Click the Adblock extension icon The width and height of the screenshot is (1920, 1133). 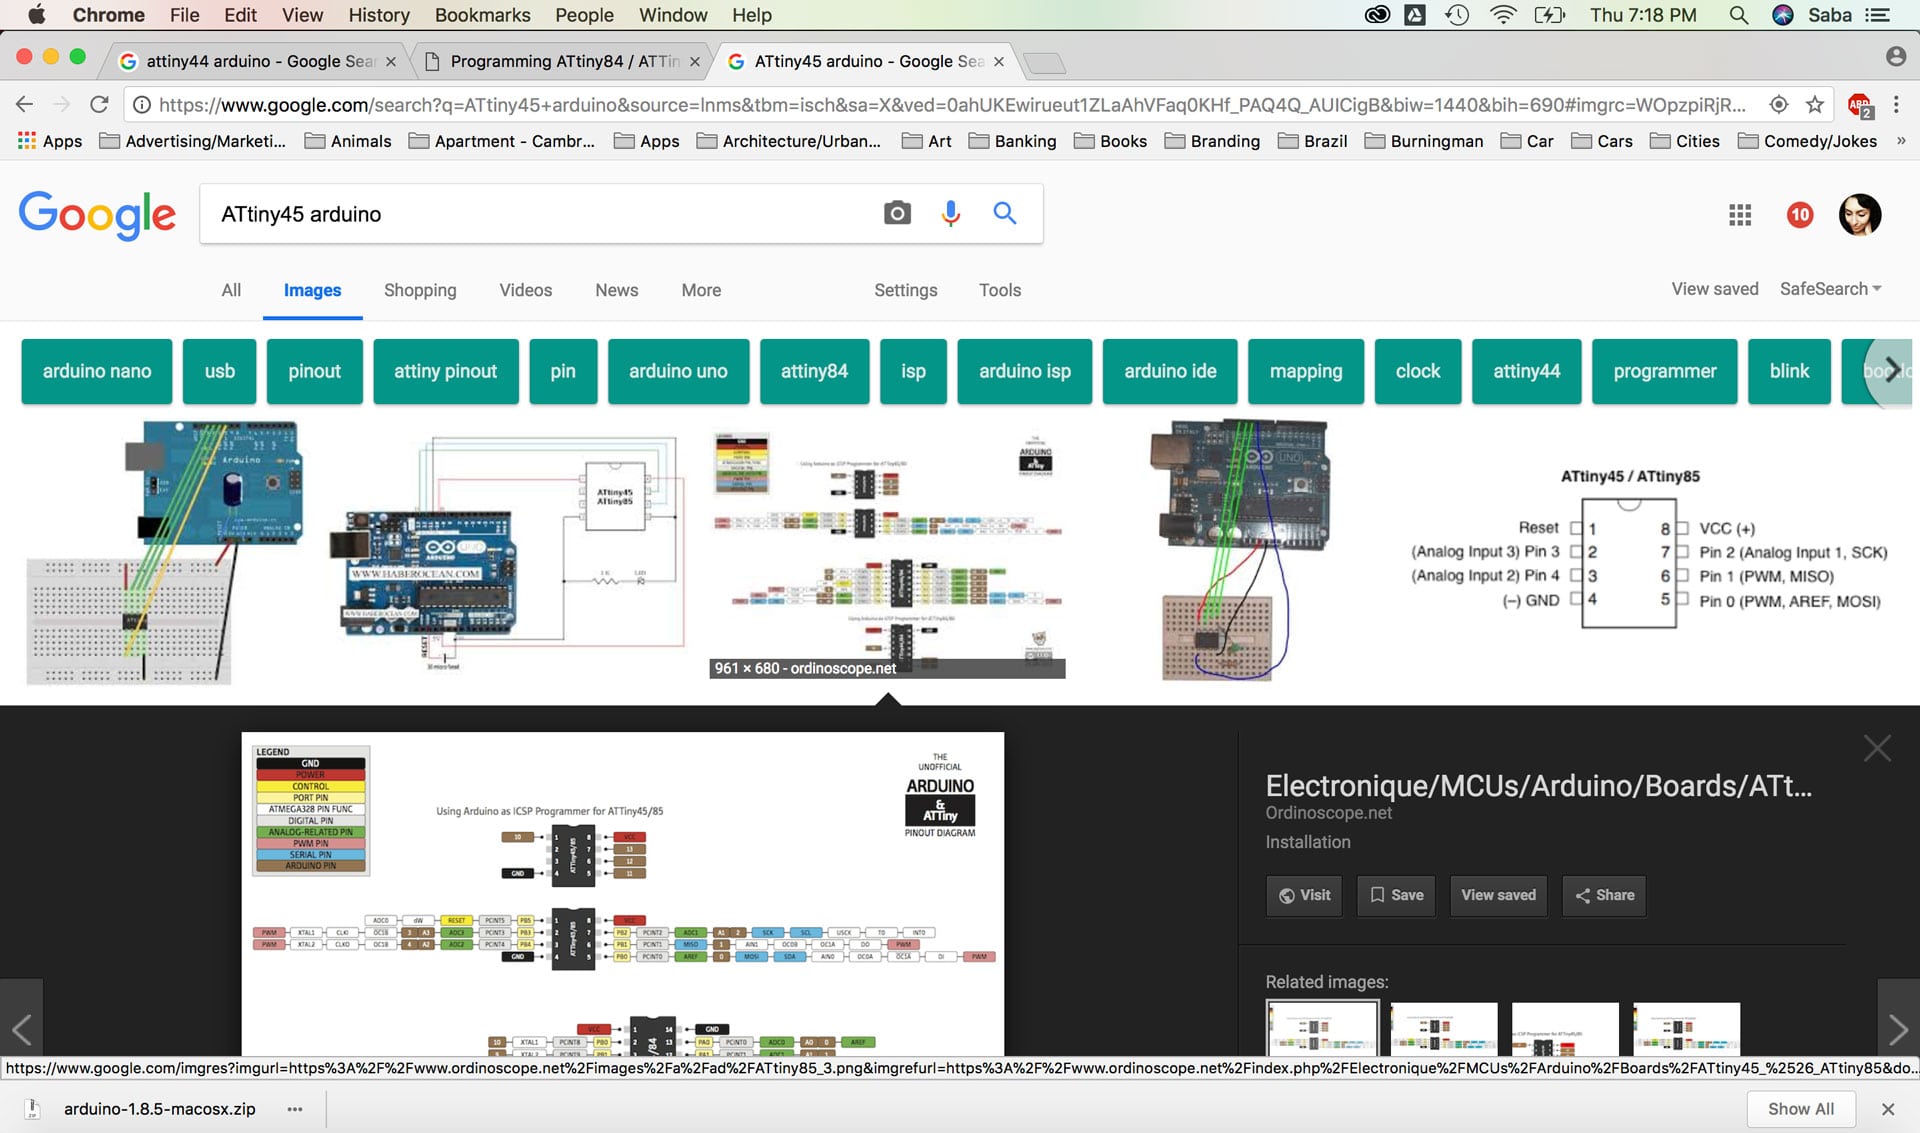click(x=1860, y=105)
